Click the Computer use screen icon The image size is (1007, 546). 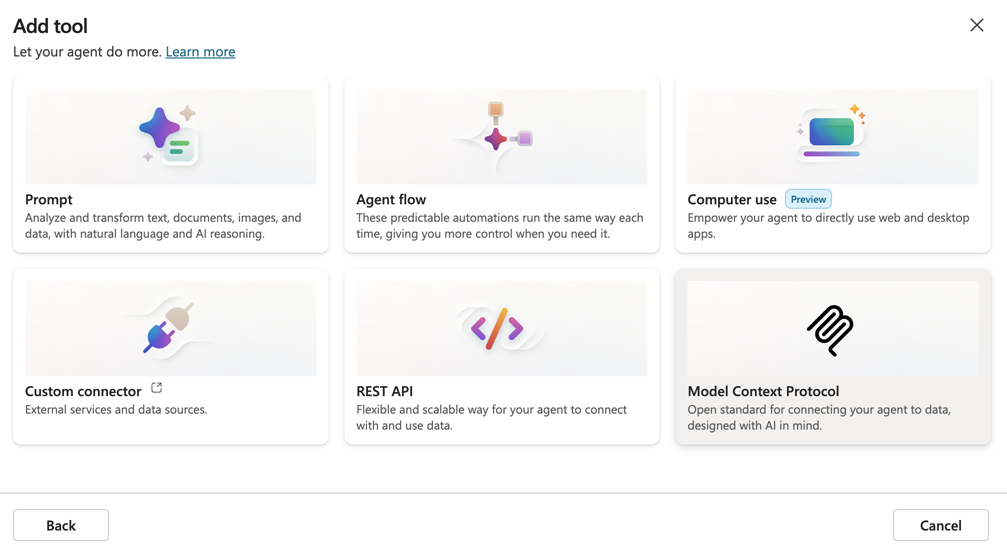[x=832, y=133]
